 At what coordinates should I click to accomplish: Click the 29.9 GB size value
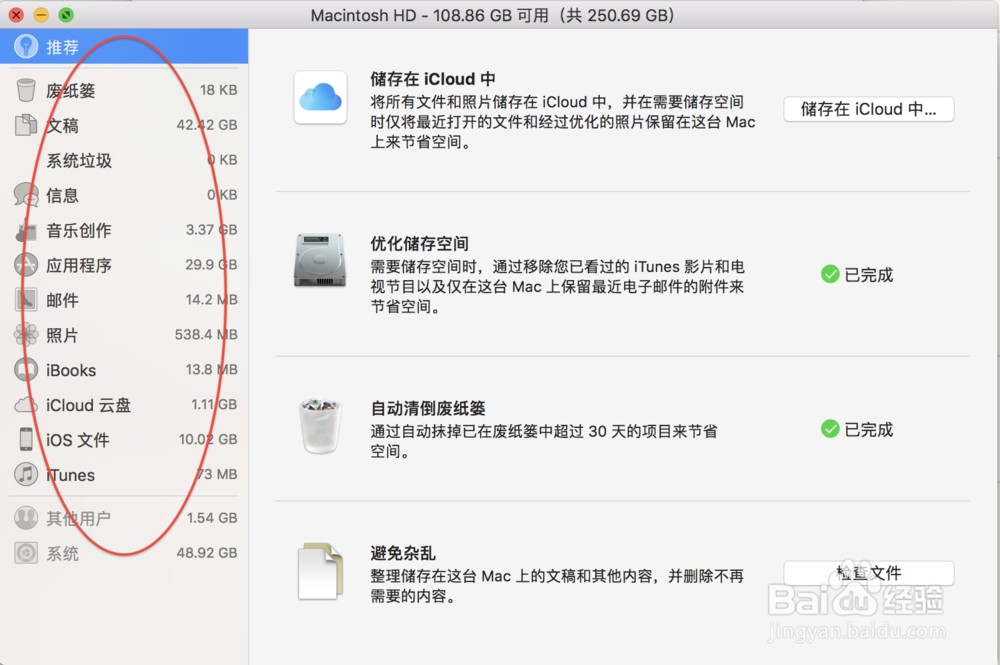(211, 265)
